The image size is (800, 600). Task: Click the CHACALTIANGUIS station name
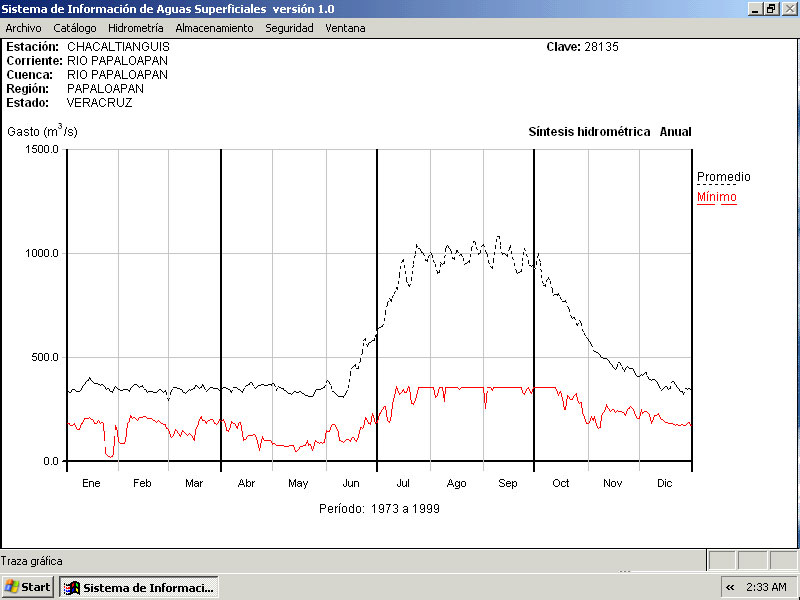click(x=118, y=46)
